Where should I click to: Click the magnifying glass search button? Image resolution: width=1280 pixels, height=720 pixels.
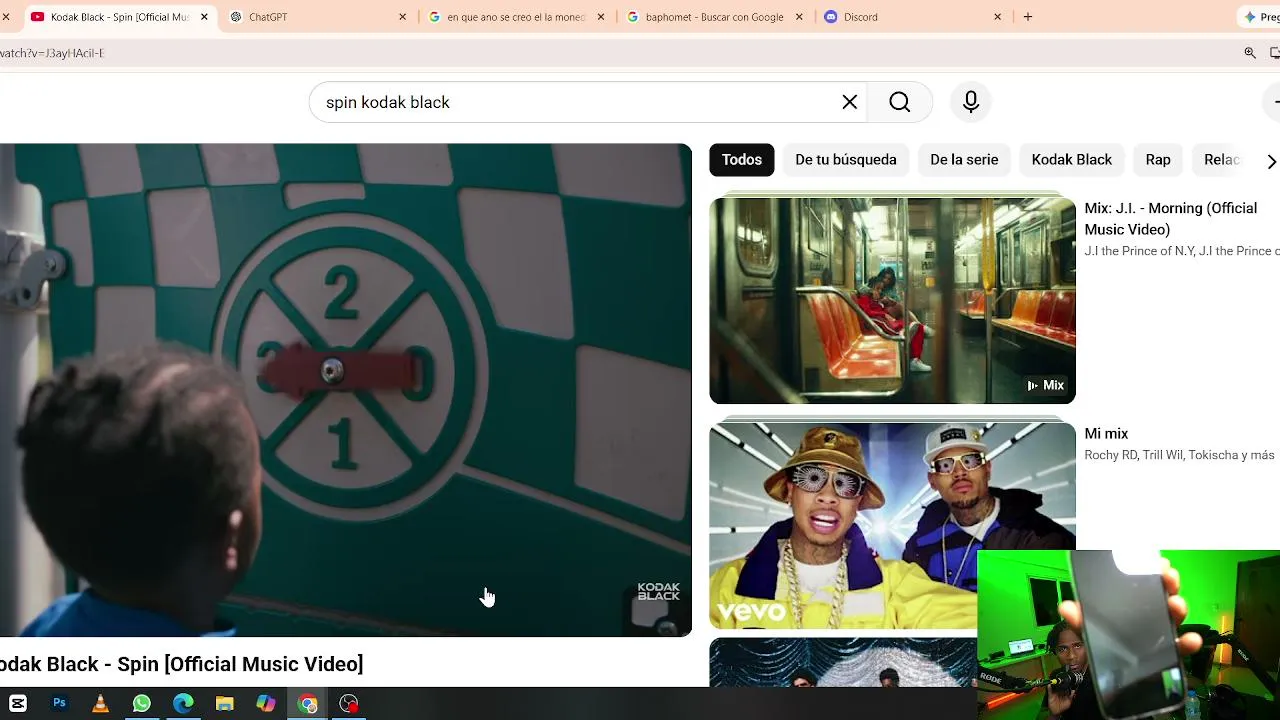900,102
